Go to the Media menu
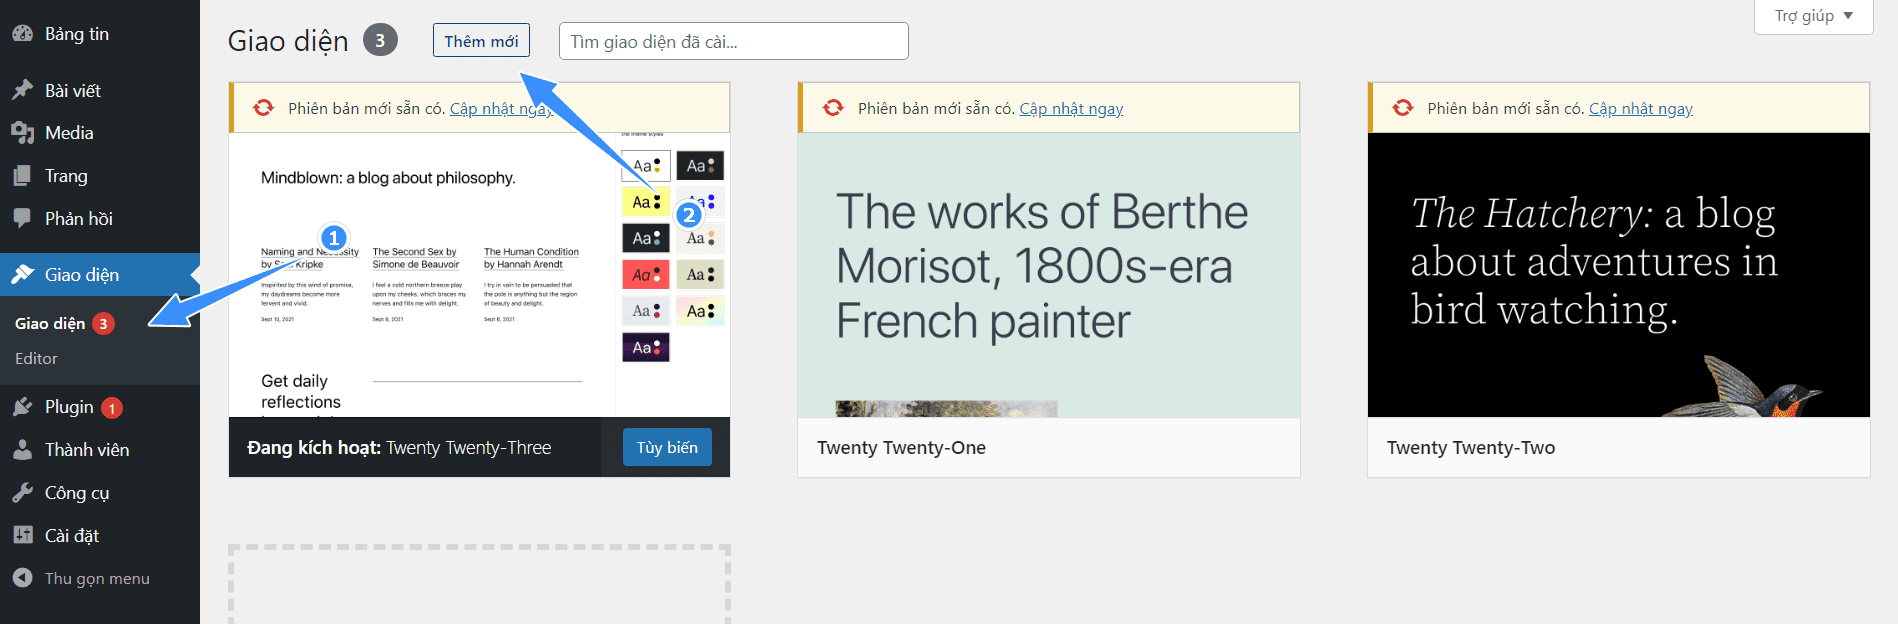Image resolution: width=1898 pixels, height=624 pixels. click(x=100, y=132)
